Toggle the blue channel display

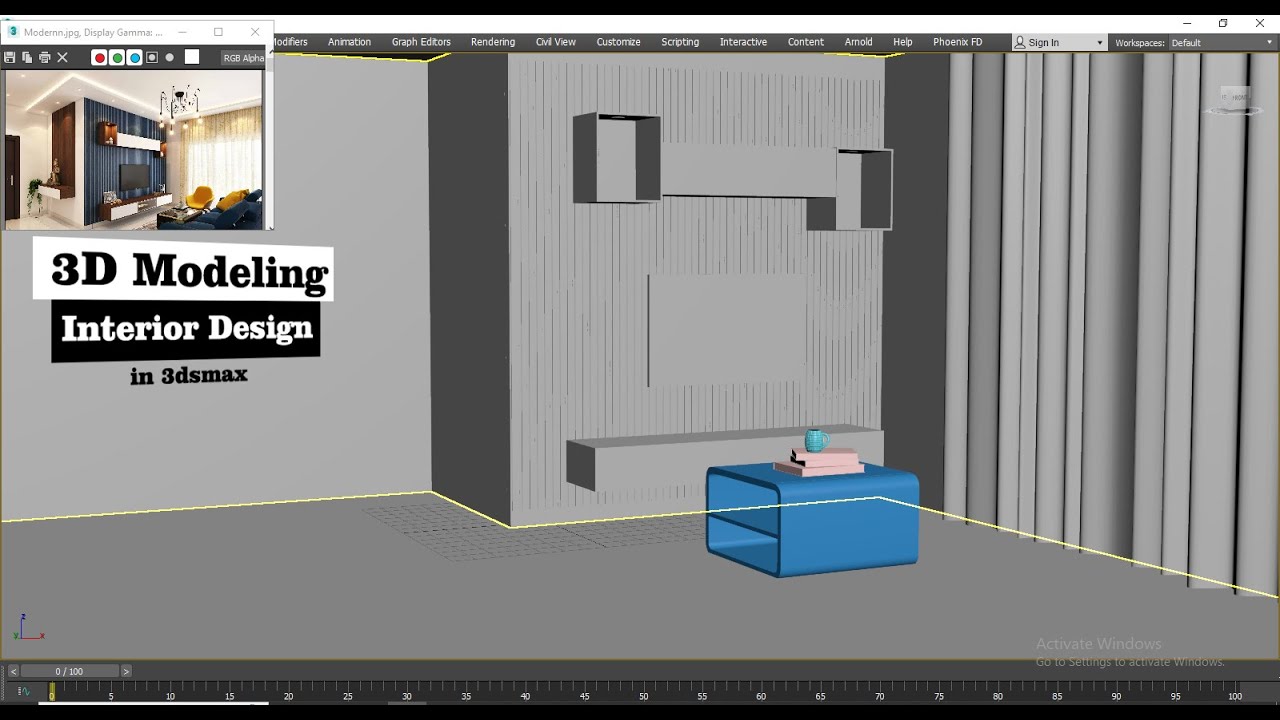pyautogui.click(x=135, y=58)
